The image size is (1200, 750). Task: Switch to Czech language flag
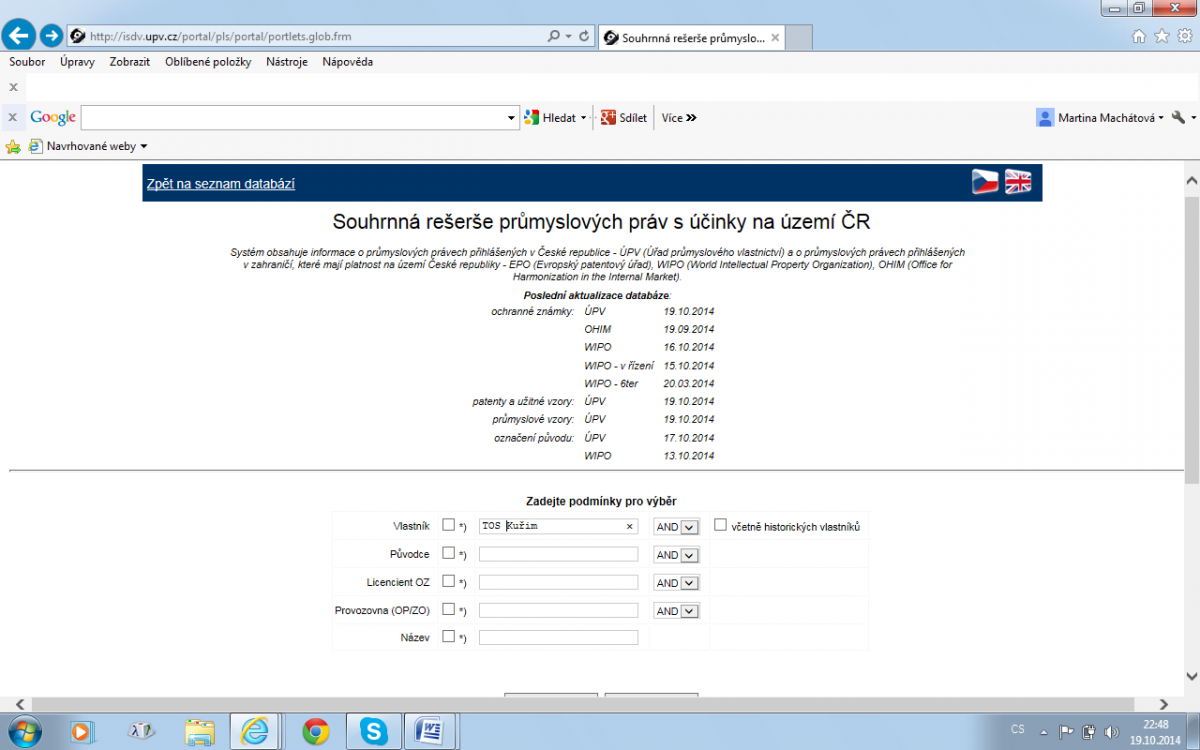coord(985,182)
